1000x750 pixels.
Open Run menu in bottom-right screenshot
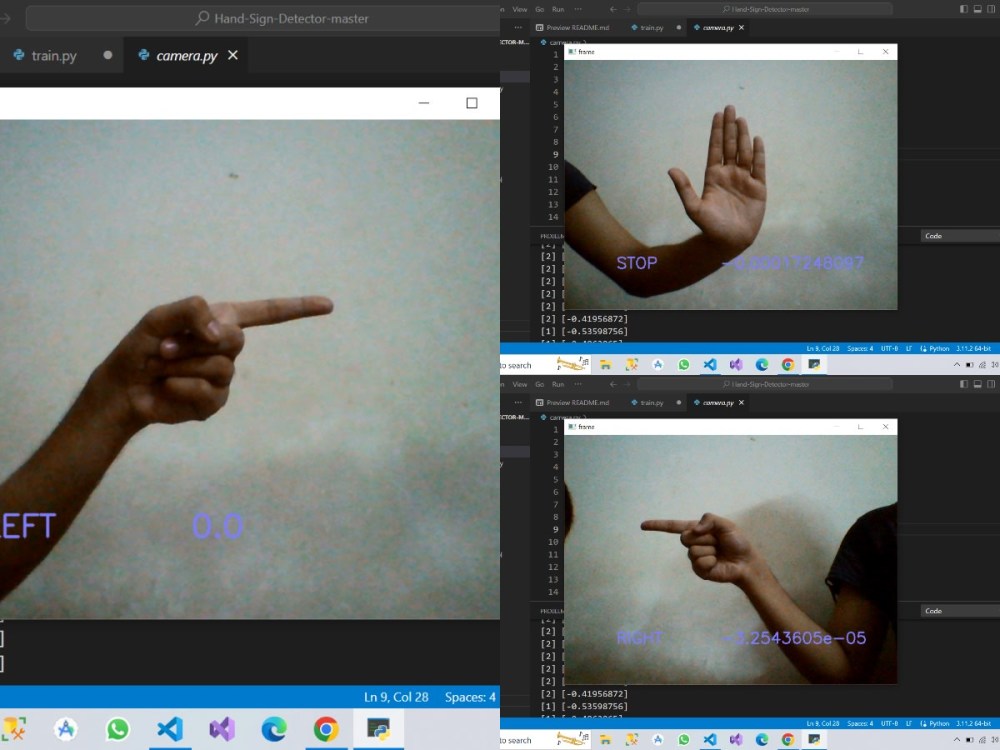click(x=558, y=385)
